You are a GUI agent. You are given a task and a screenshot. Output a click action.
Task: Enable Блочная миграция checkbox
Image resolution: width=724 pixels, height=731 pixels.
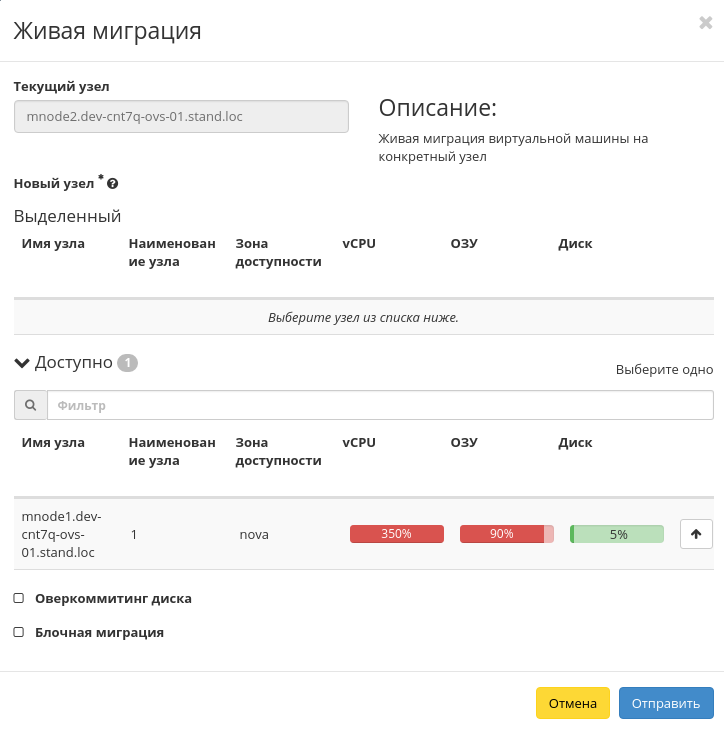[x=19, y=632]
